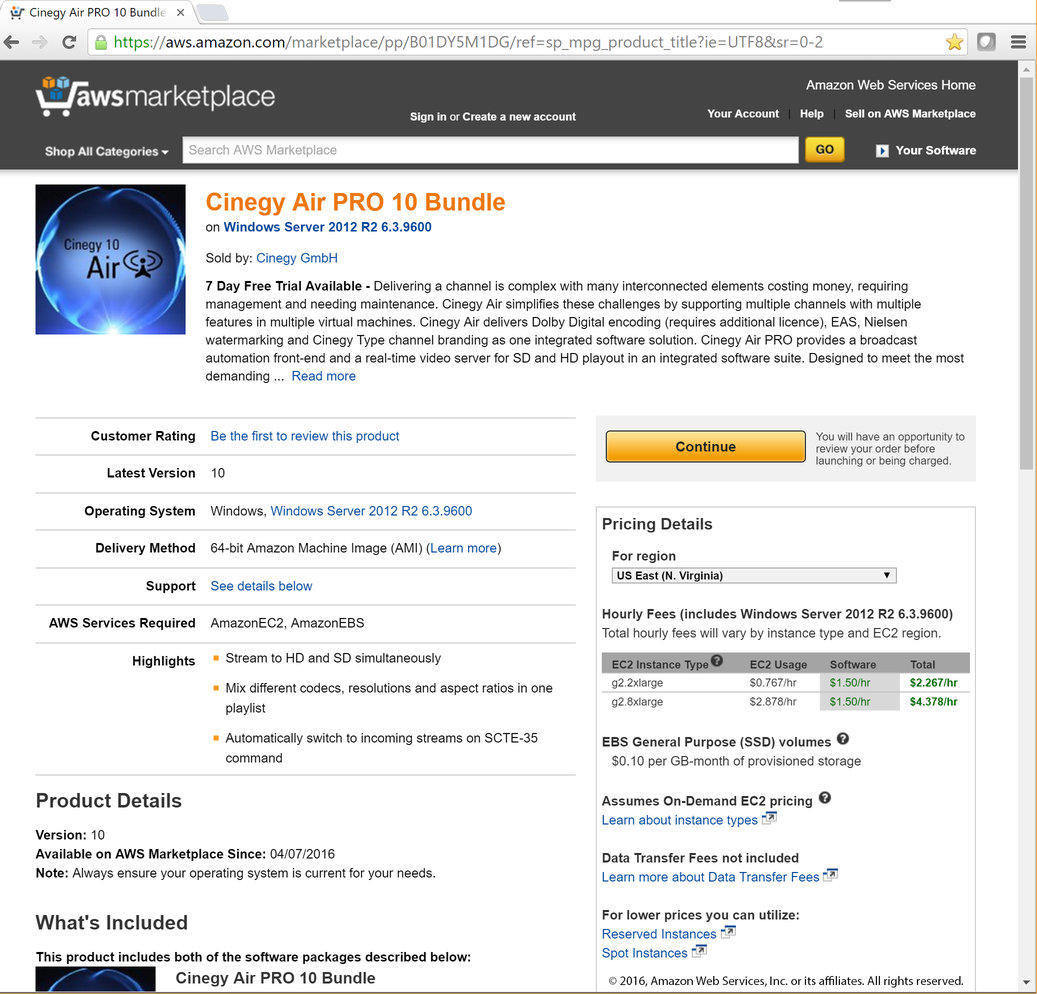The image size is (1037, 994).
Task: Click help icon beside On-Demand EC2 pricing
Action: [x=825, y=798]
